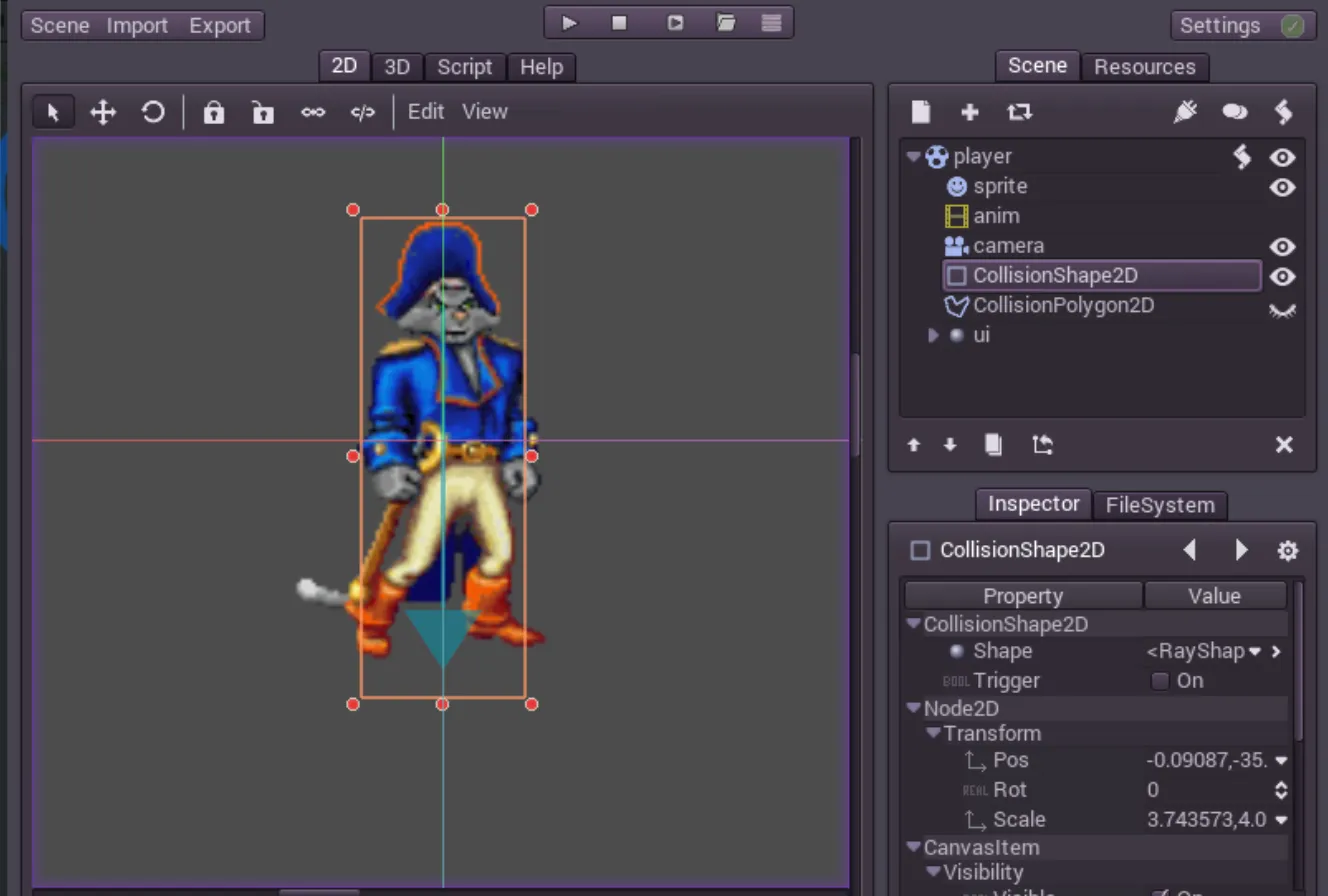
Task: Collapse the Visibility property group
Action: coord(933,872)
